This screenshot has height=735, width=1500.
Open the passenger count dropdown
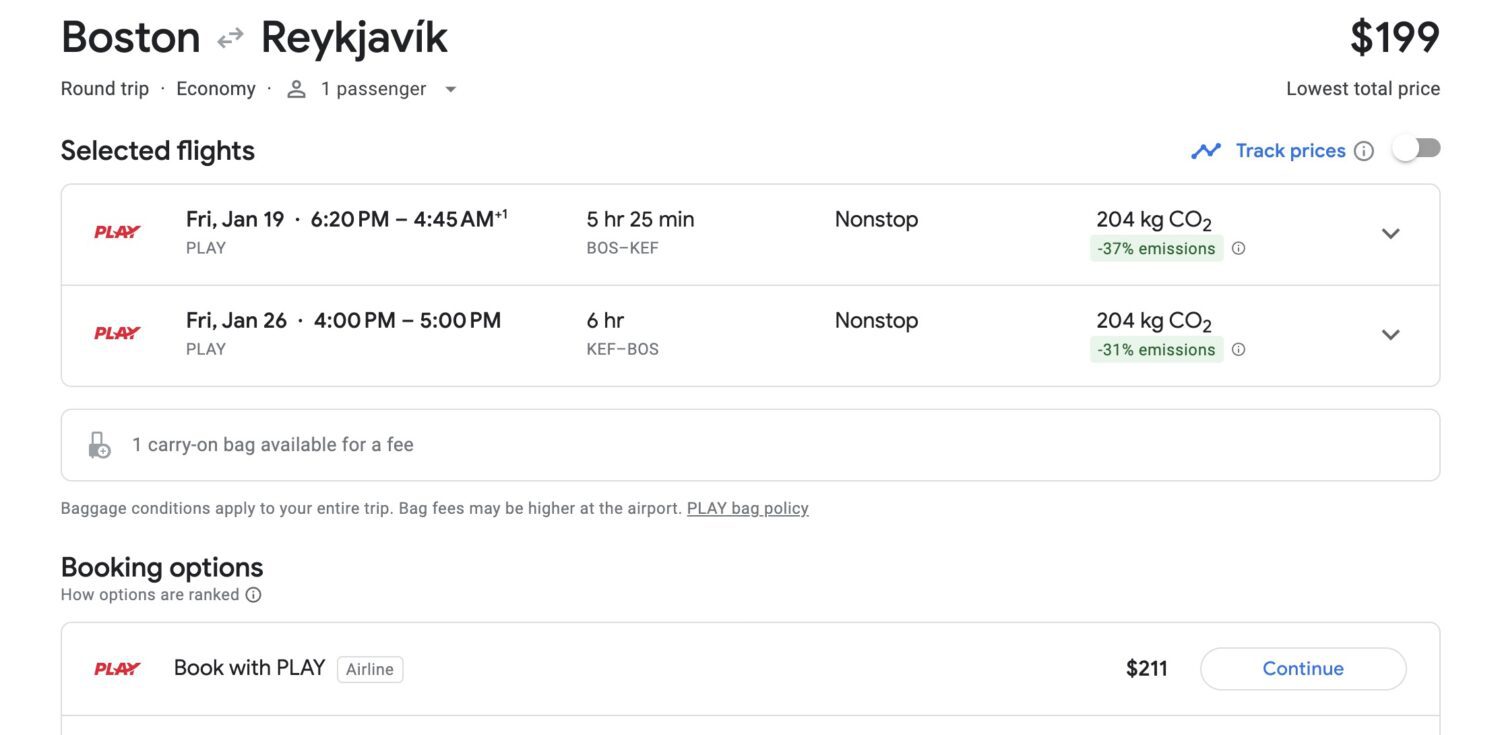(451, 89)
